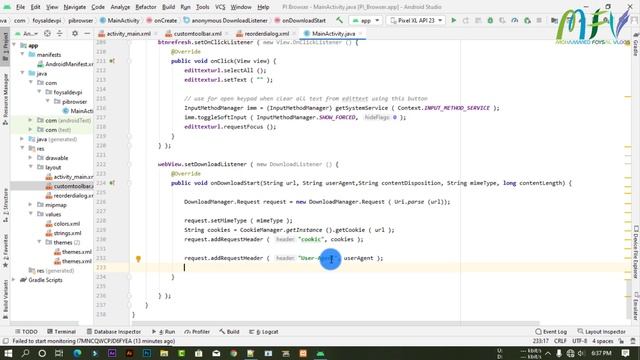This screenshot has height=360, width=640.
Task: Open the Logcat tool window
Action: click(x=263, y=332)
